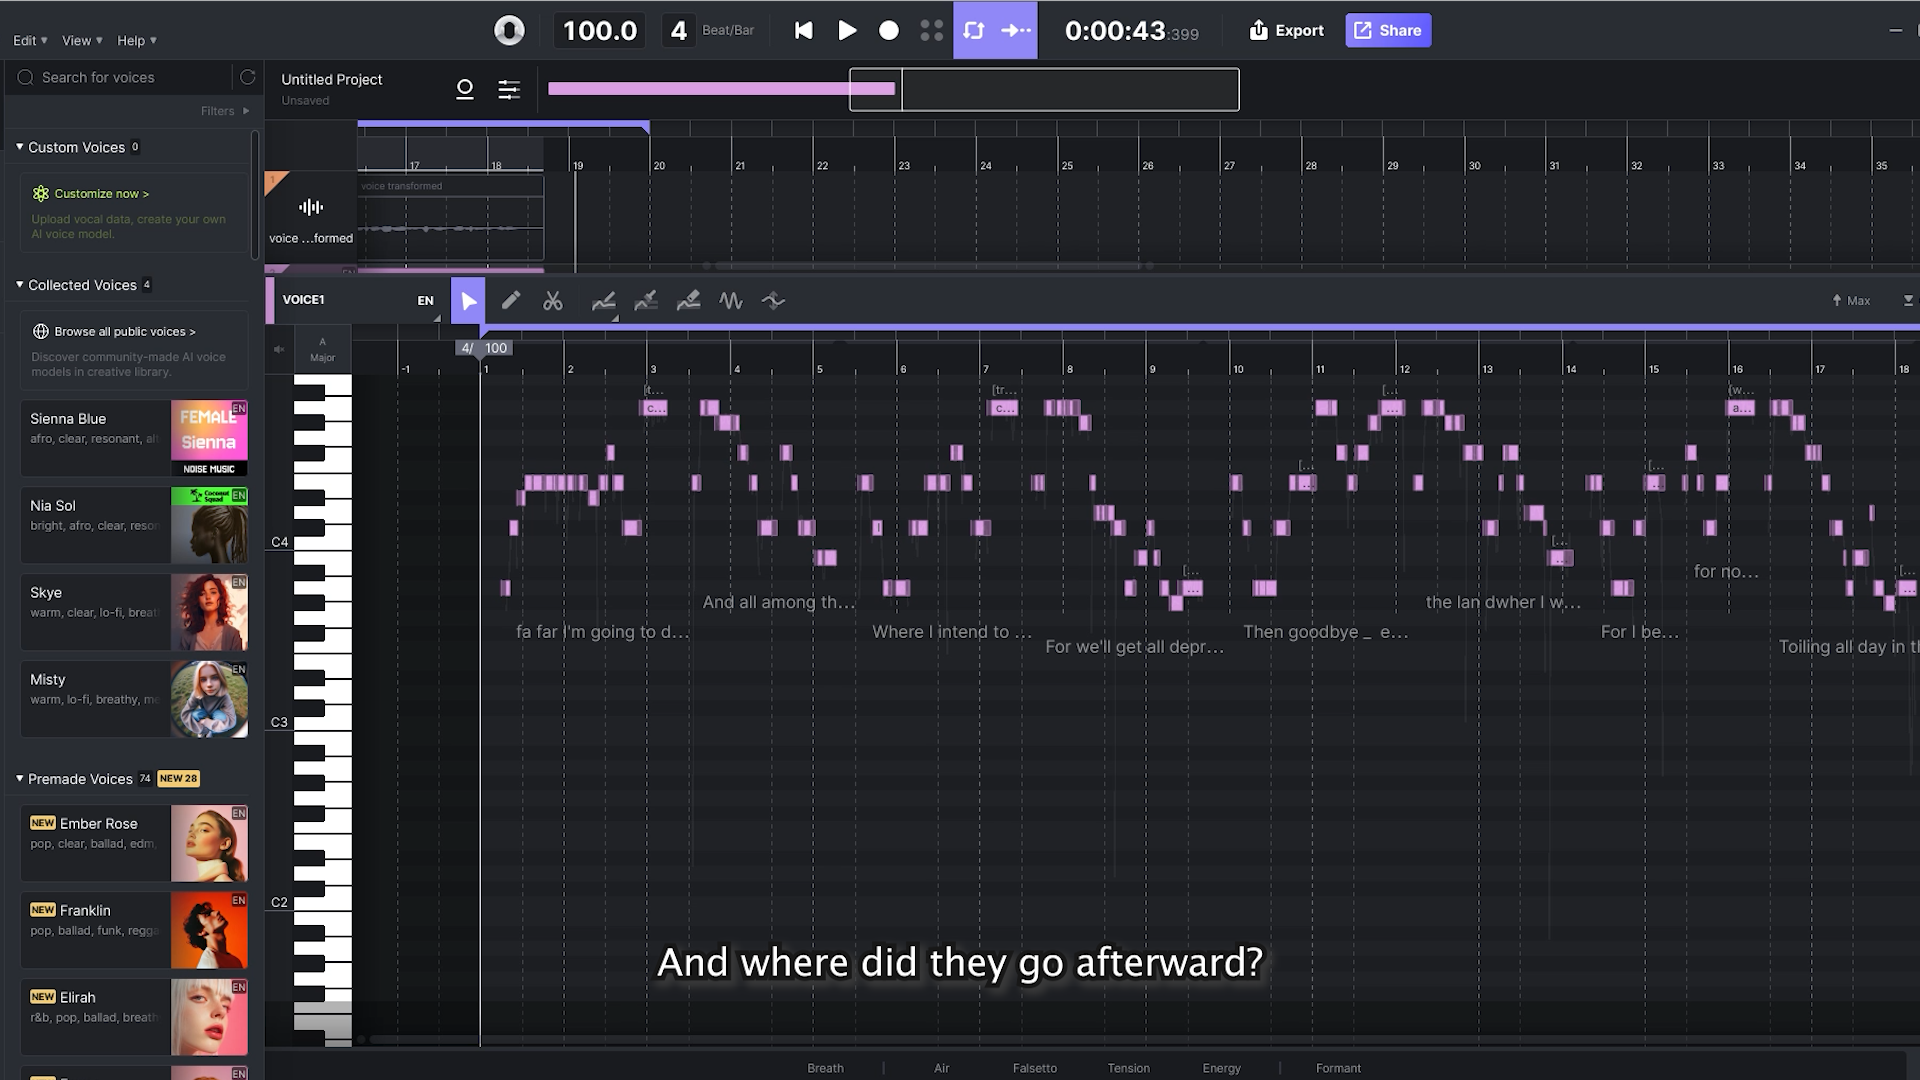This screenshot has height=1080, width=1920.
Task: Expand the Filters option
Action: 224,111
